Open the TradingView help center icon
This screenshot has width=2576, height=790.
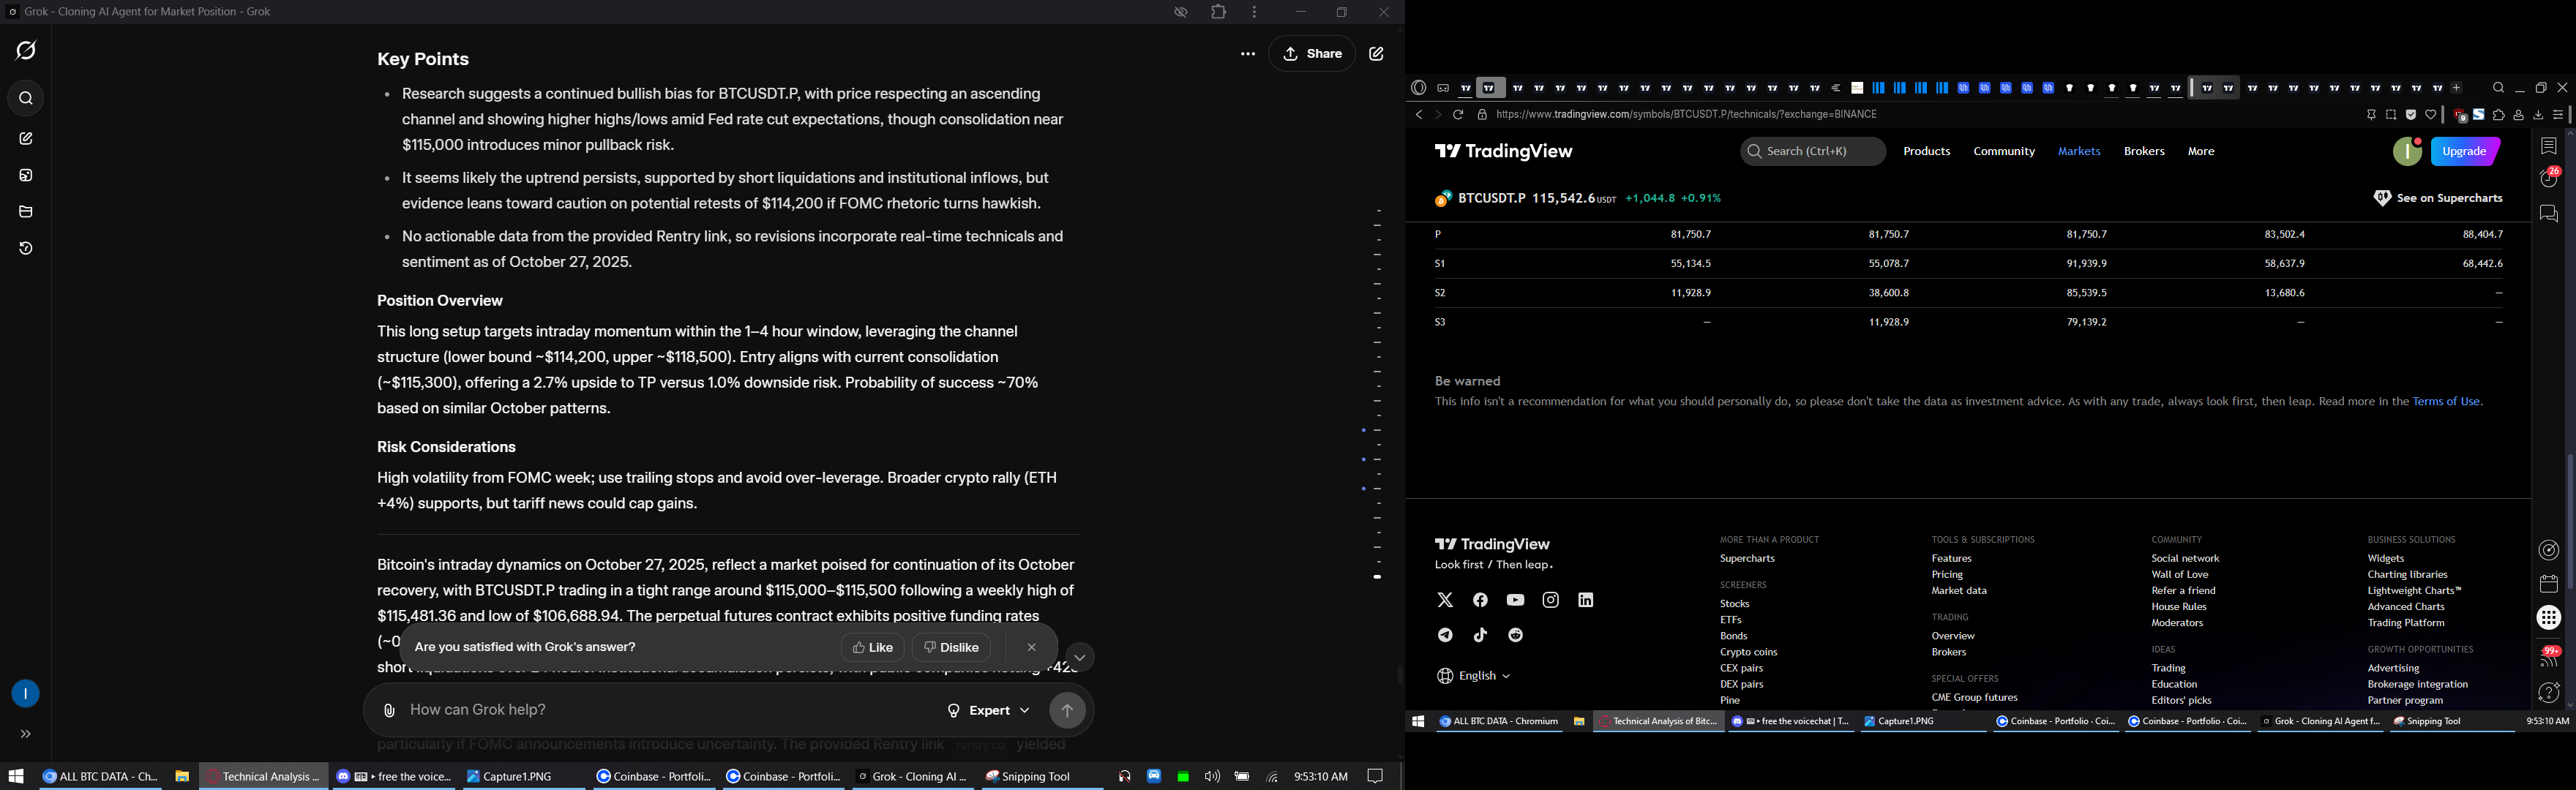click(2548, 692)
